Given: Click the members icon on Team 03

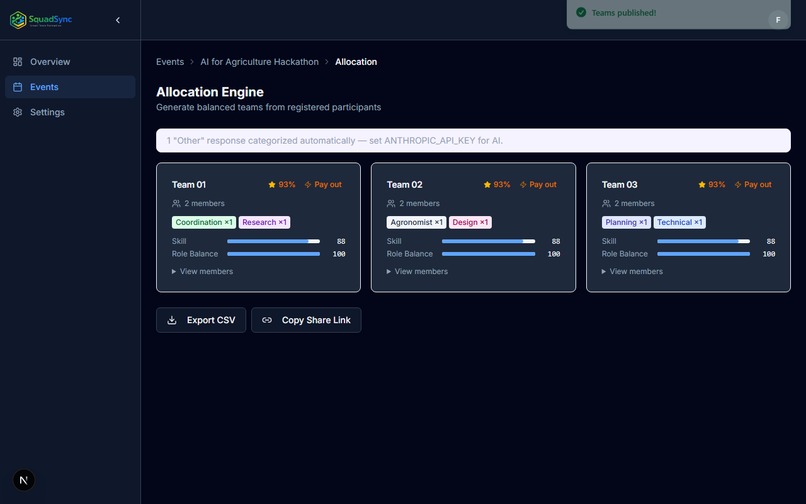Looking at the screenshot, I should (607, 203).
